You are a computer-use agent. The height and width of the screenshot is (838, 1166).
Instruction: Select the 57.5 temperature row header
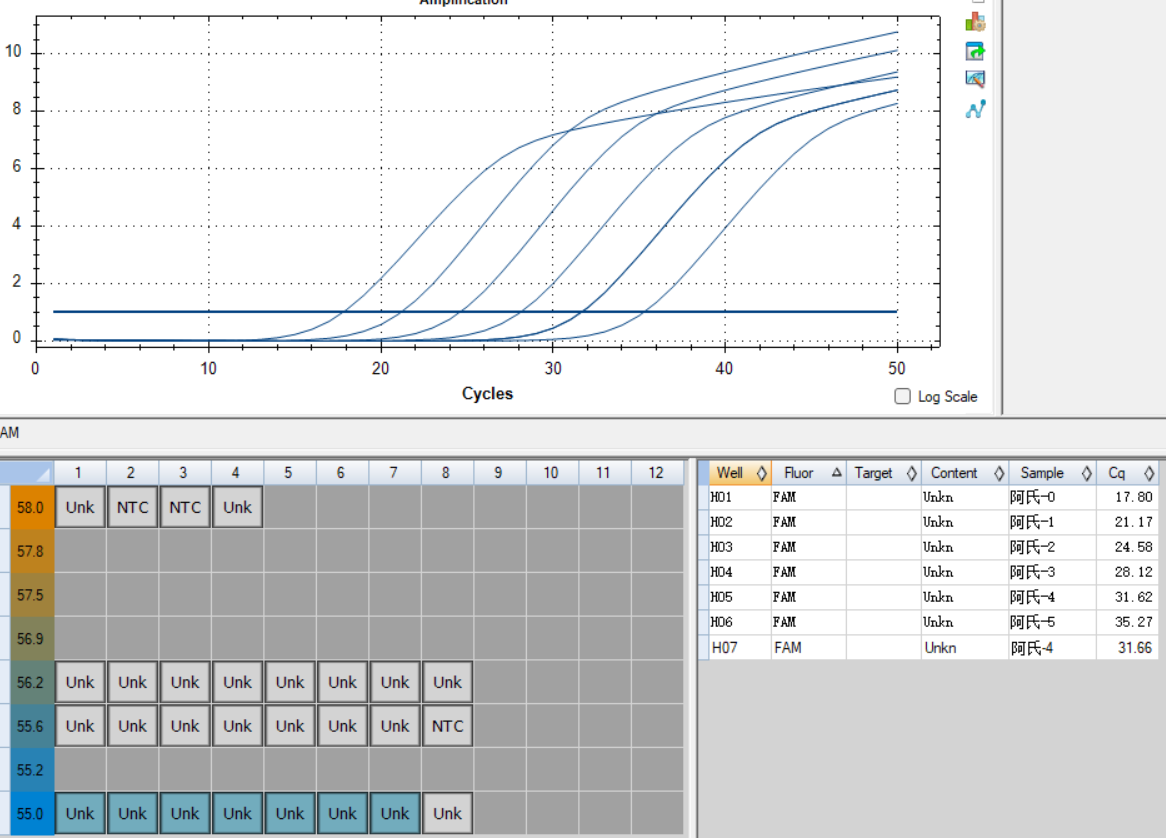[31, 595]
